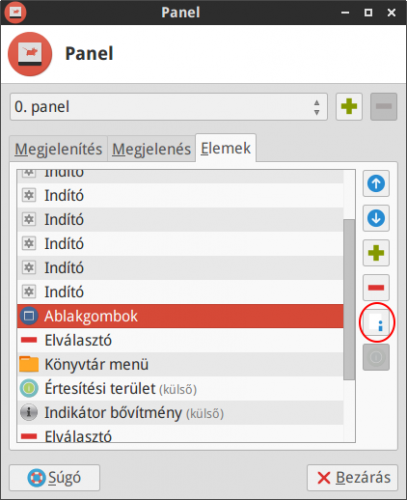Image resolution: width=407 pixels, height=500 pixels.
Task: Switch to the Megjelenítés tab
Action: click(58, 149)
